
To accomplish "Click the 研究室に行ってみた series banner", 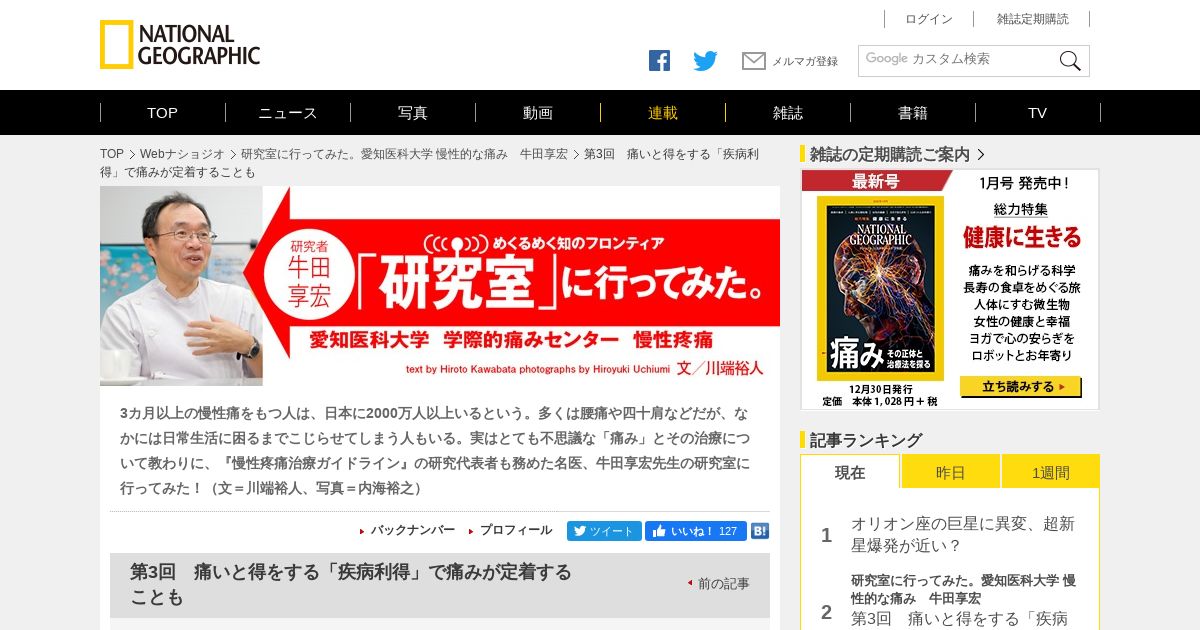I will coord(440,286).
